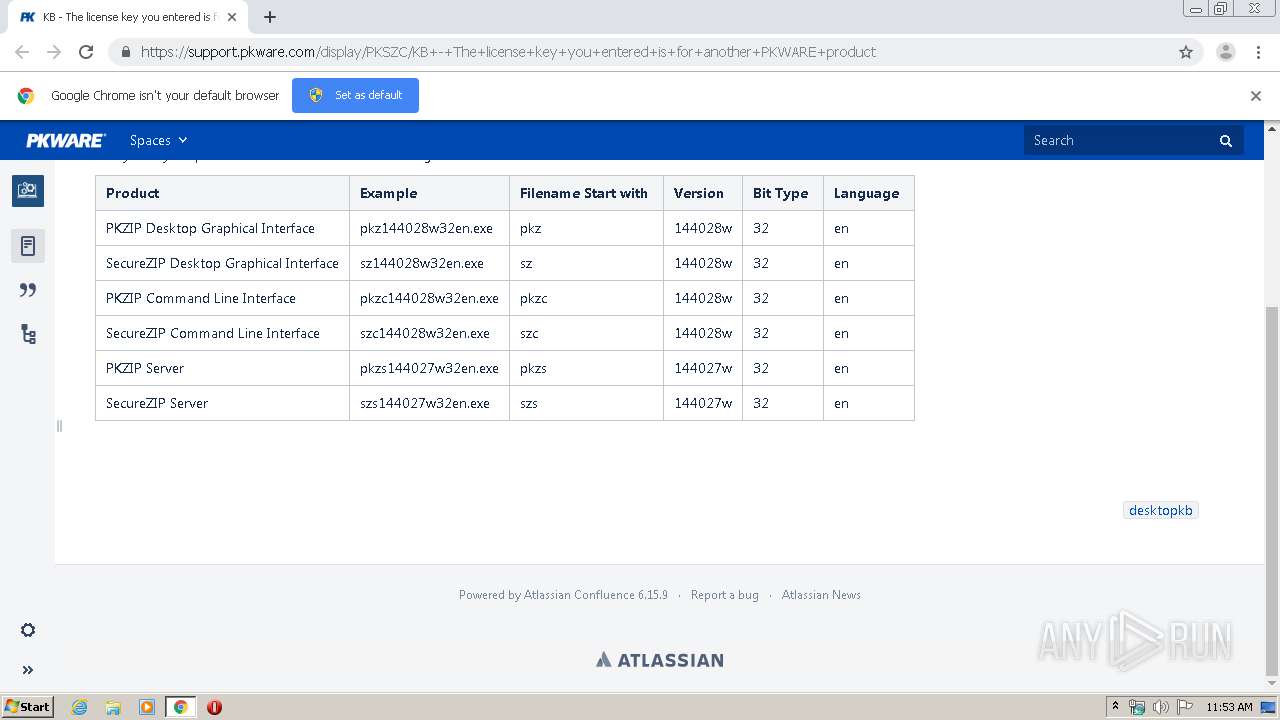Select the SecureZIP Server cell
The width and height of the screenshot is (1280, 720).
222,403
